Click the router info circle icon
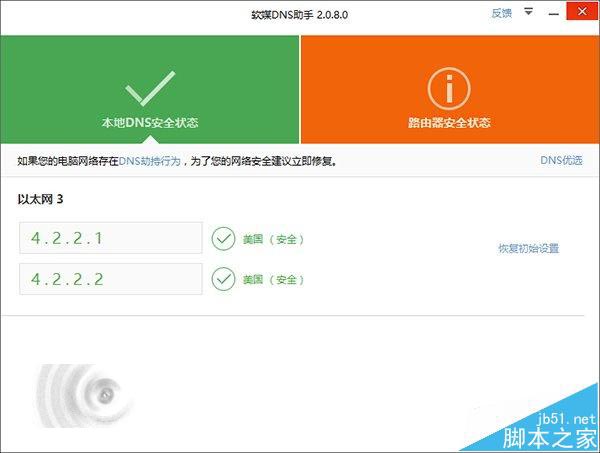Screen dimensions: 600x453 449,89
